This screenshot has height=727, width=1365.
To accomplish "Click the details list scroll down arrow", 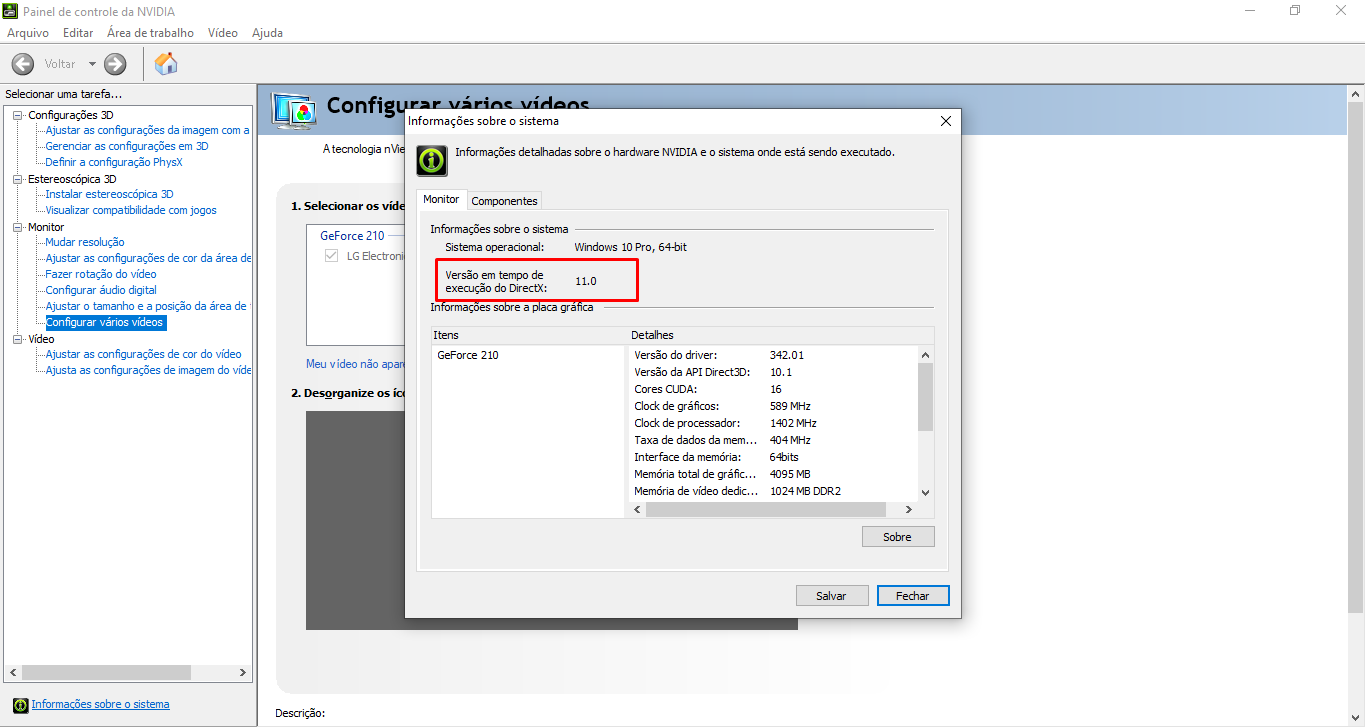I will [925, 492].
